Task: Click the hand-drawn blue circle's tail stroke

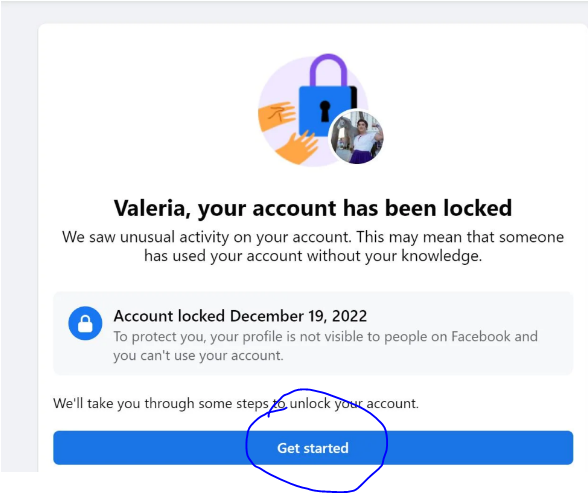Action: (277, 411)
